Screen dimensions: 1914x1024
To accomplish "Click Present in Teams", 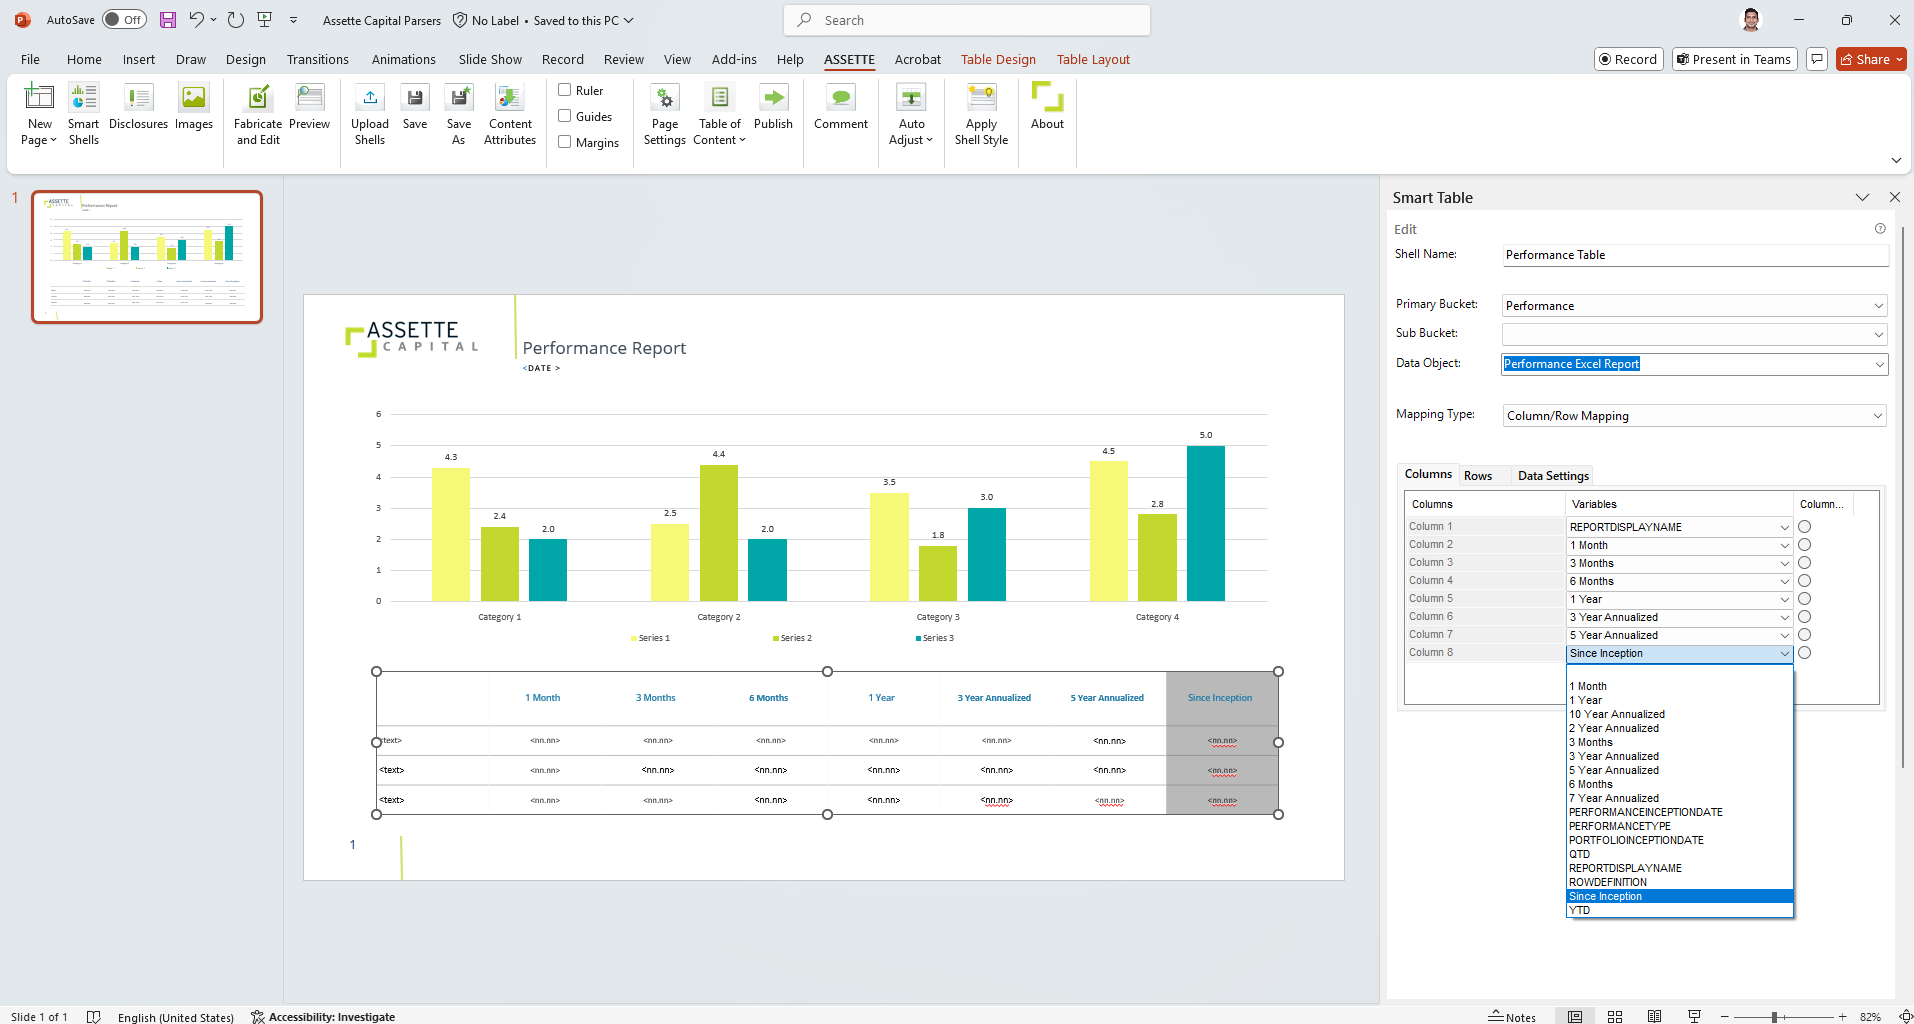I will point(1733,59).
